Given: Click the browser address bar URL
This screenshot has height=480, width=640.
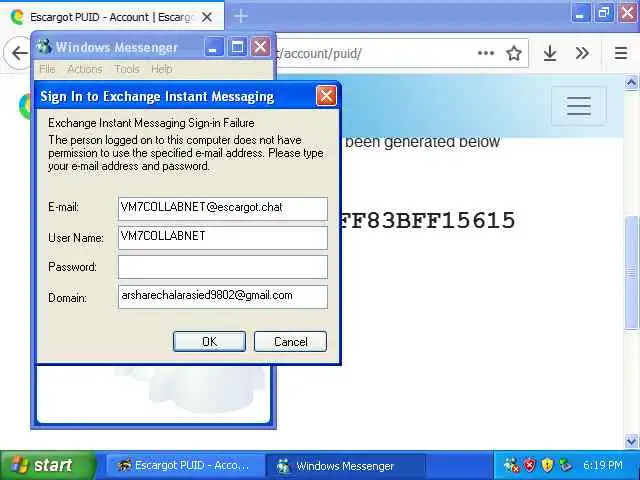Looking at the screenshot, I should tap(318, 53).
